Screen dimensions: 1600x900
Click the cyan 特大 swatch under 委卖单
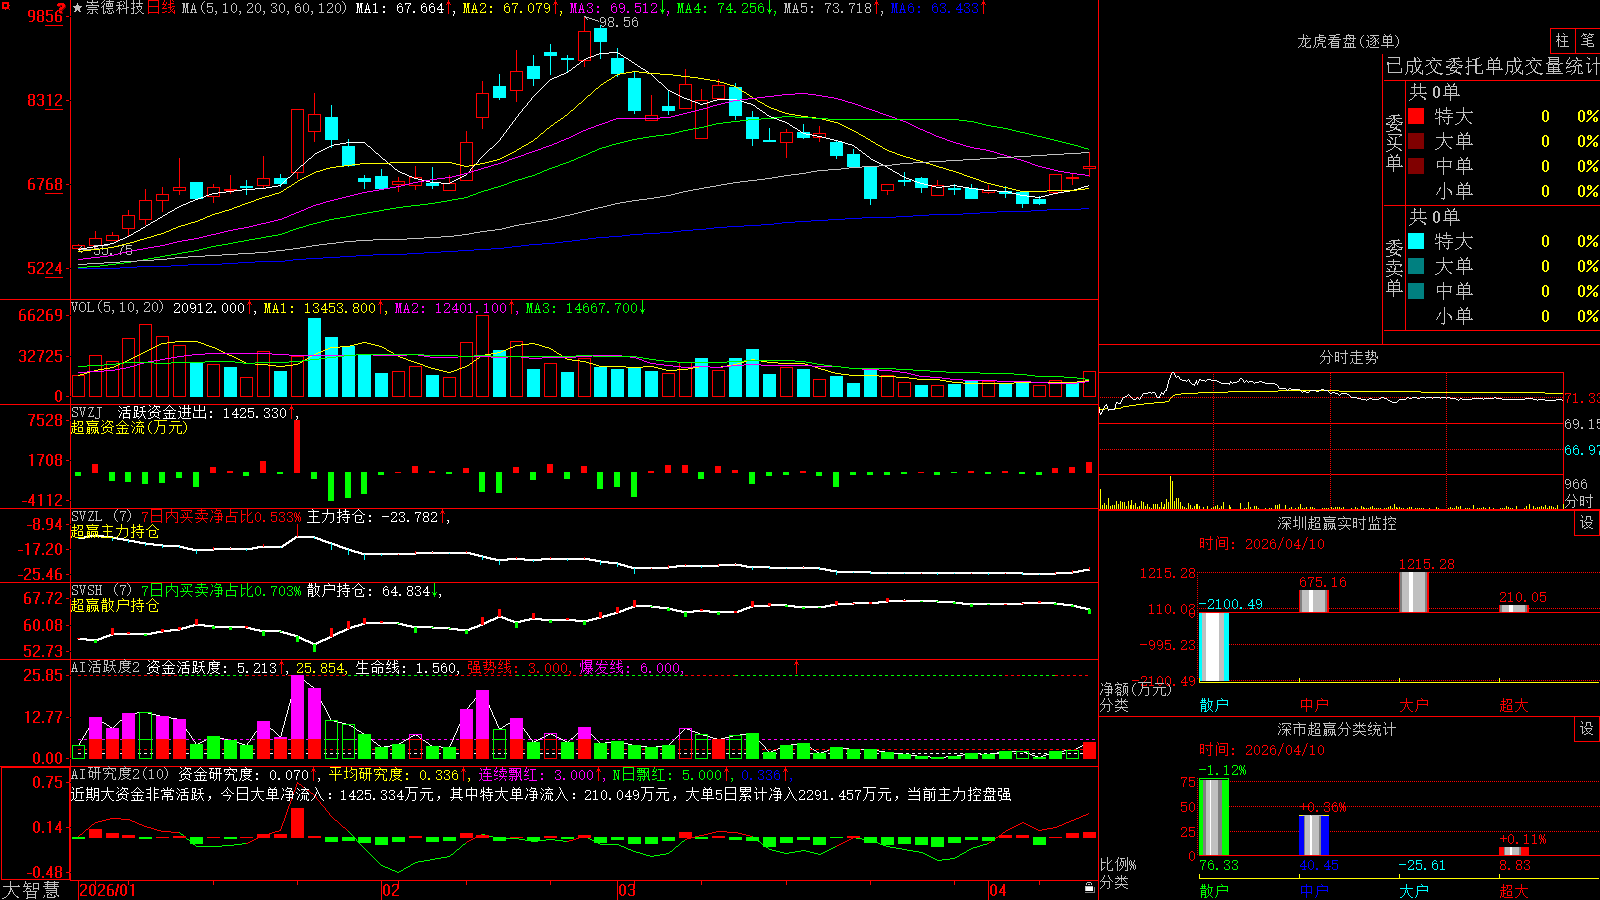[x=1416, y=241]
